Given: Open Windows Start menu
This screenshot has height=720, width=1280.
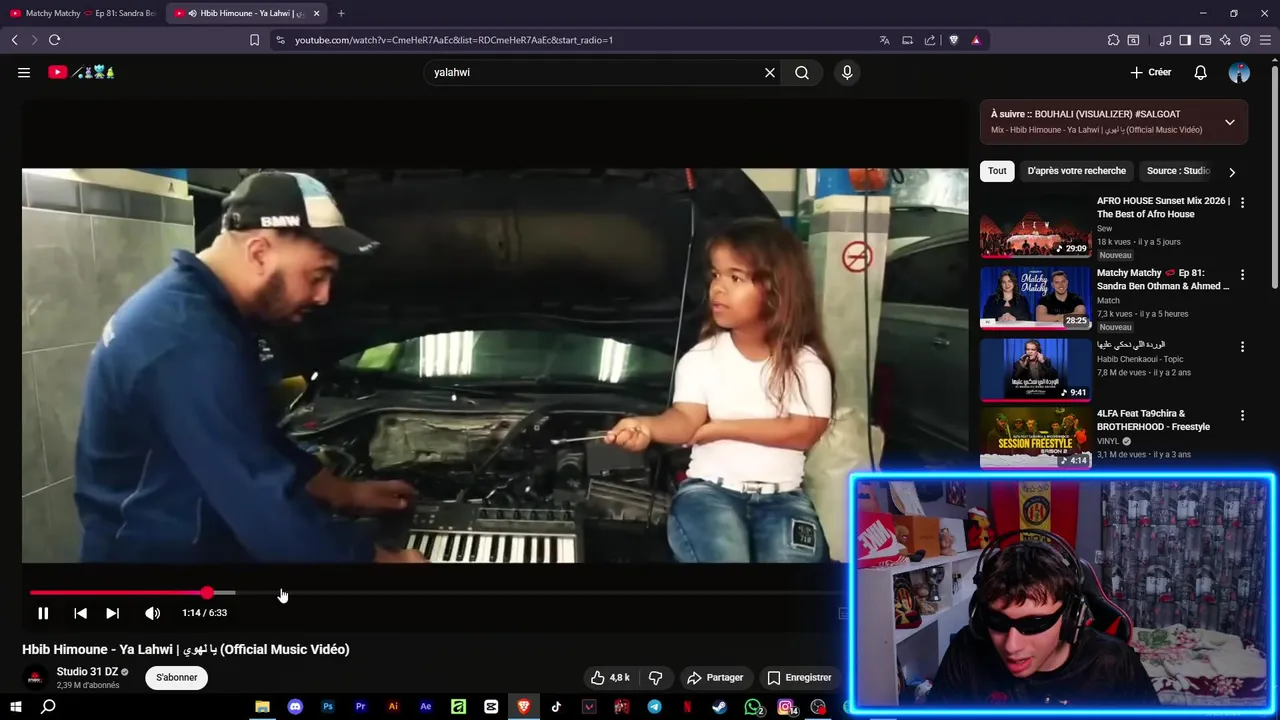Looking at the screenshot, I should (x=15, y=707).
